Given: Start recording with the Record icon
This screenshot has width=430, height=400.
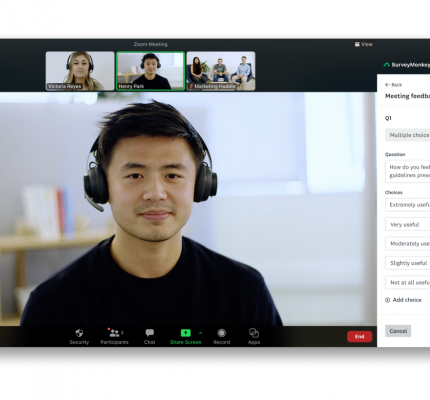Looking at the screenshot, I should point(222,333).
